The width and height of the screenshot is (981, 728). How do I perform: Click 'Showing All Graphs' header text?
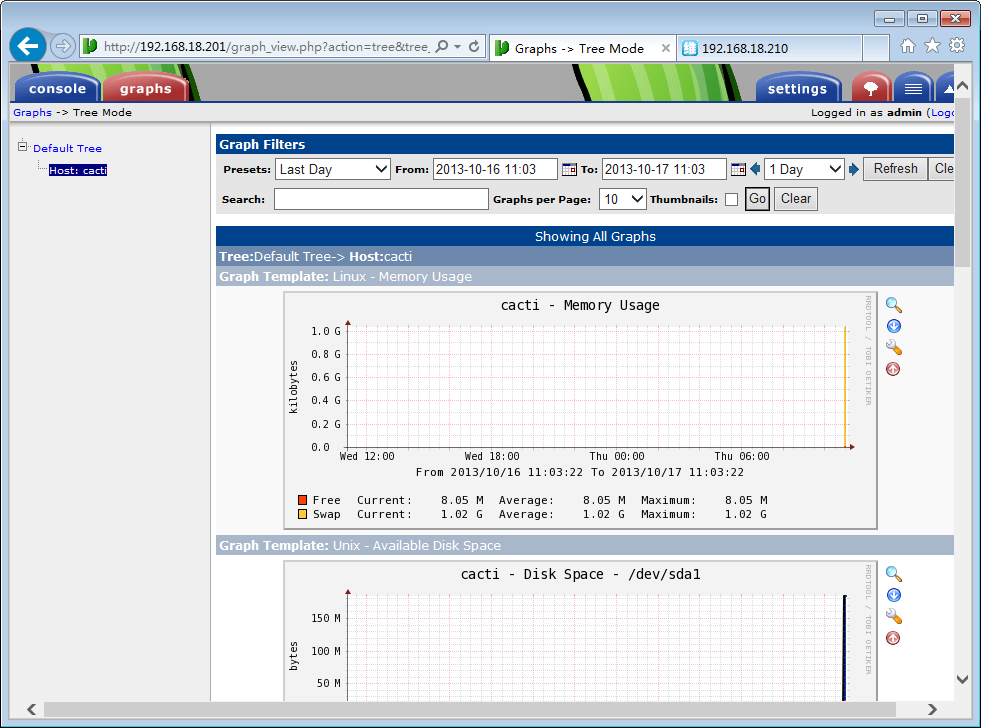[595, 236]
